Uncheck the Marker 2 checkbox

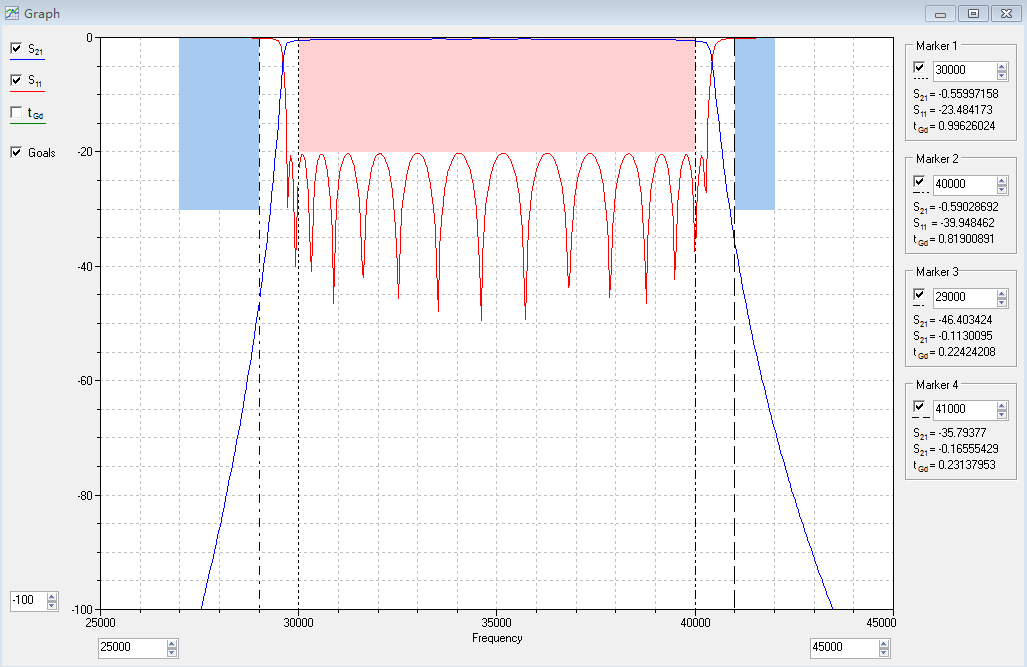[920, 181]
